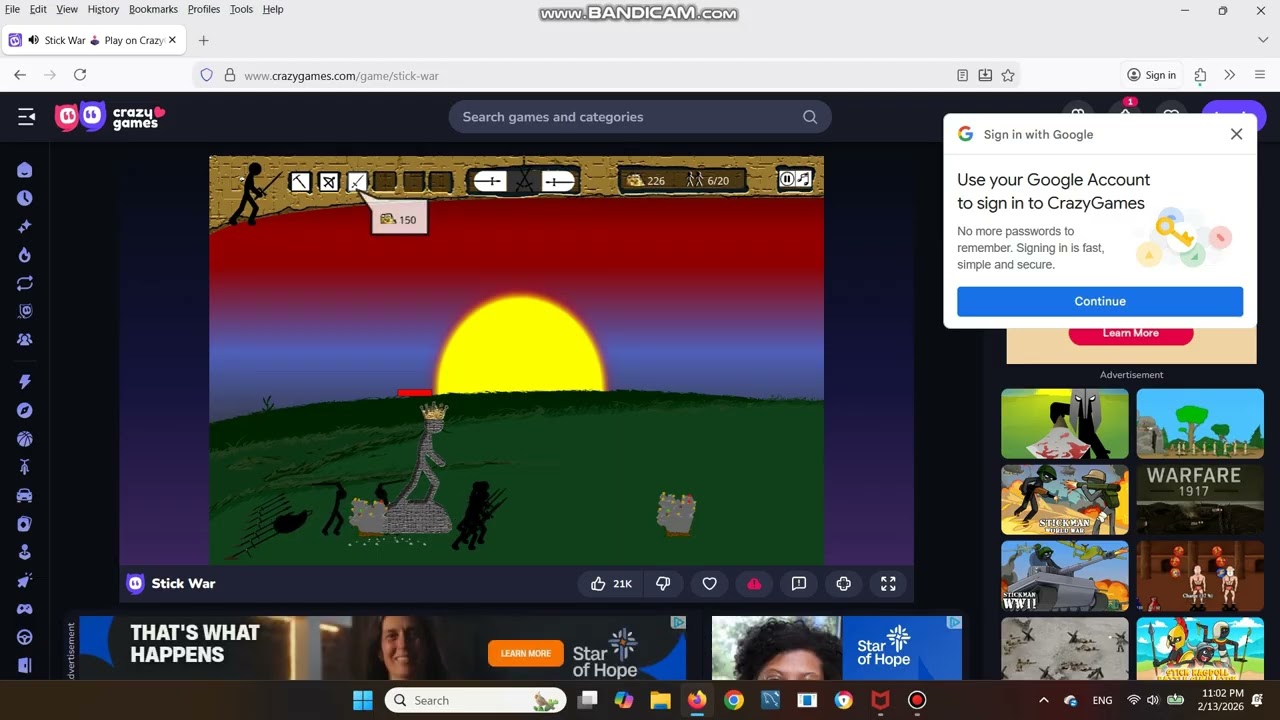Show hidden system tray icons
This screenshot has width=1280, height=720.
click(x=1044, y=701)
